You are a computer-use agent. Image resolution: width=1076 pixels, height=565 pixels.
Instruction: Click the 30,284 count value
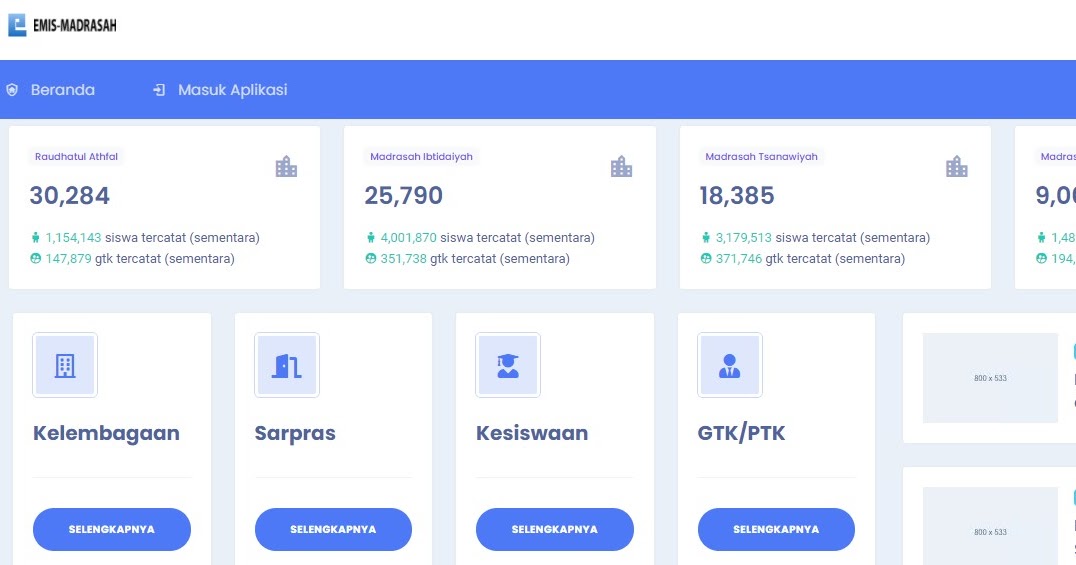(x=69, y=196)
